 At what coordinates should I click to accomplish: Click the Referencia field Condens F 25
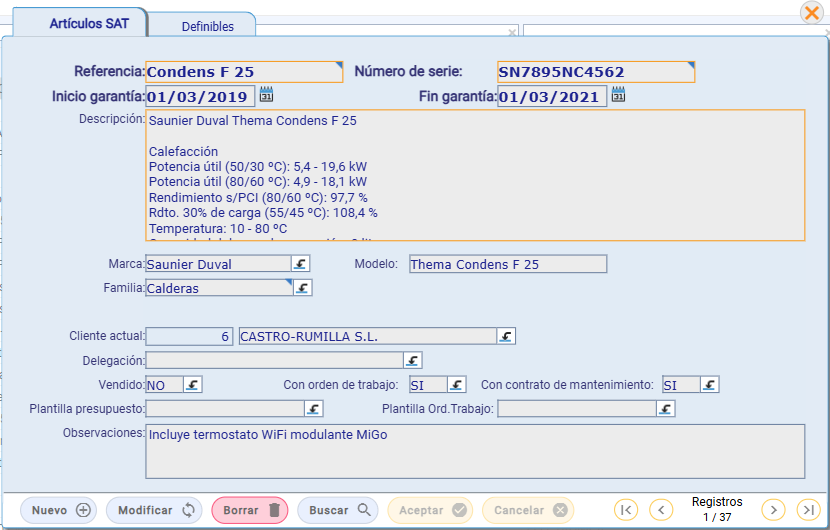coord(244,72)
